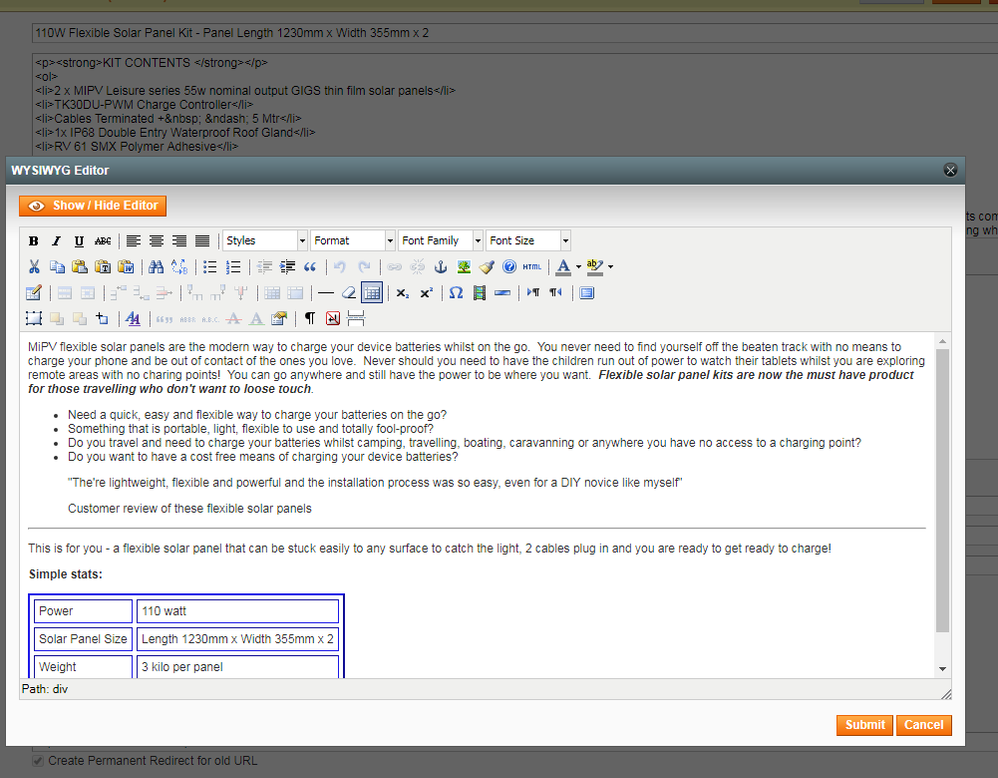Insert an anchor using the anchor icon

pos(440,267)
